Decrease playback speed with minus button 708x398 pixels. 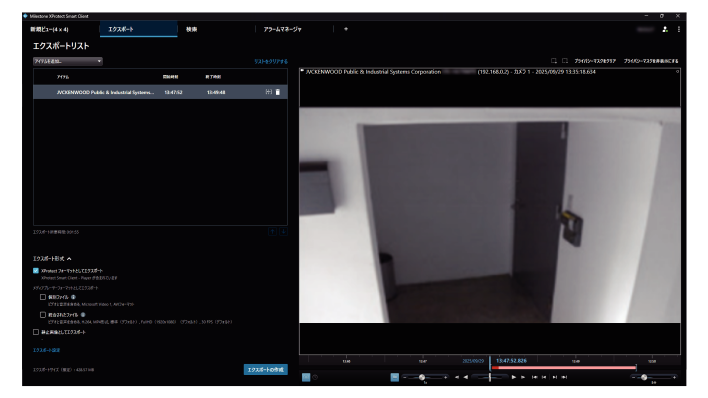(405, 377)
